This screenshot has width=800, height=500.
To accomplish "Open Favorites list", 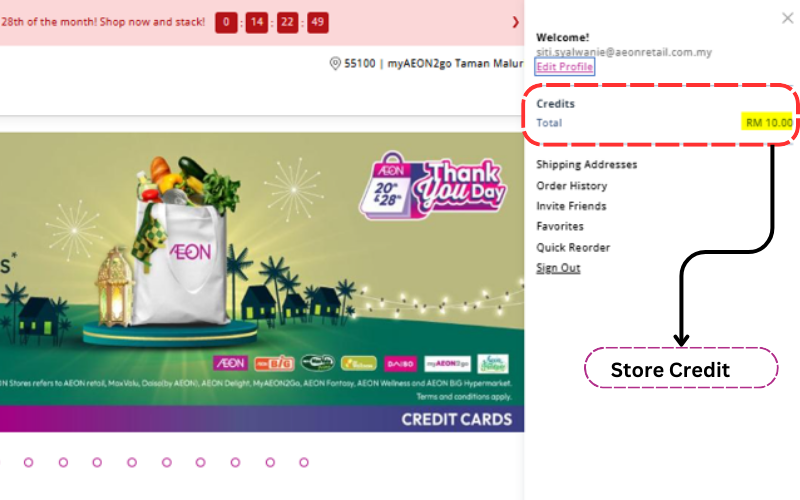I will (560, 226).
